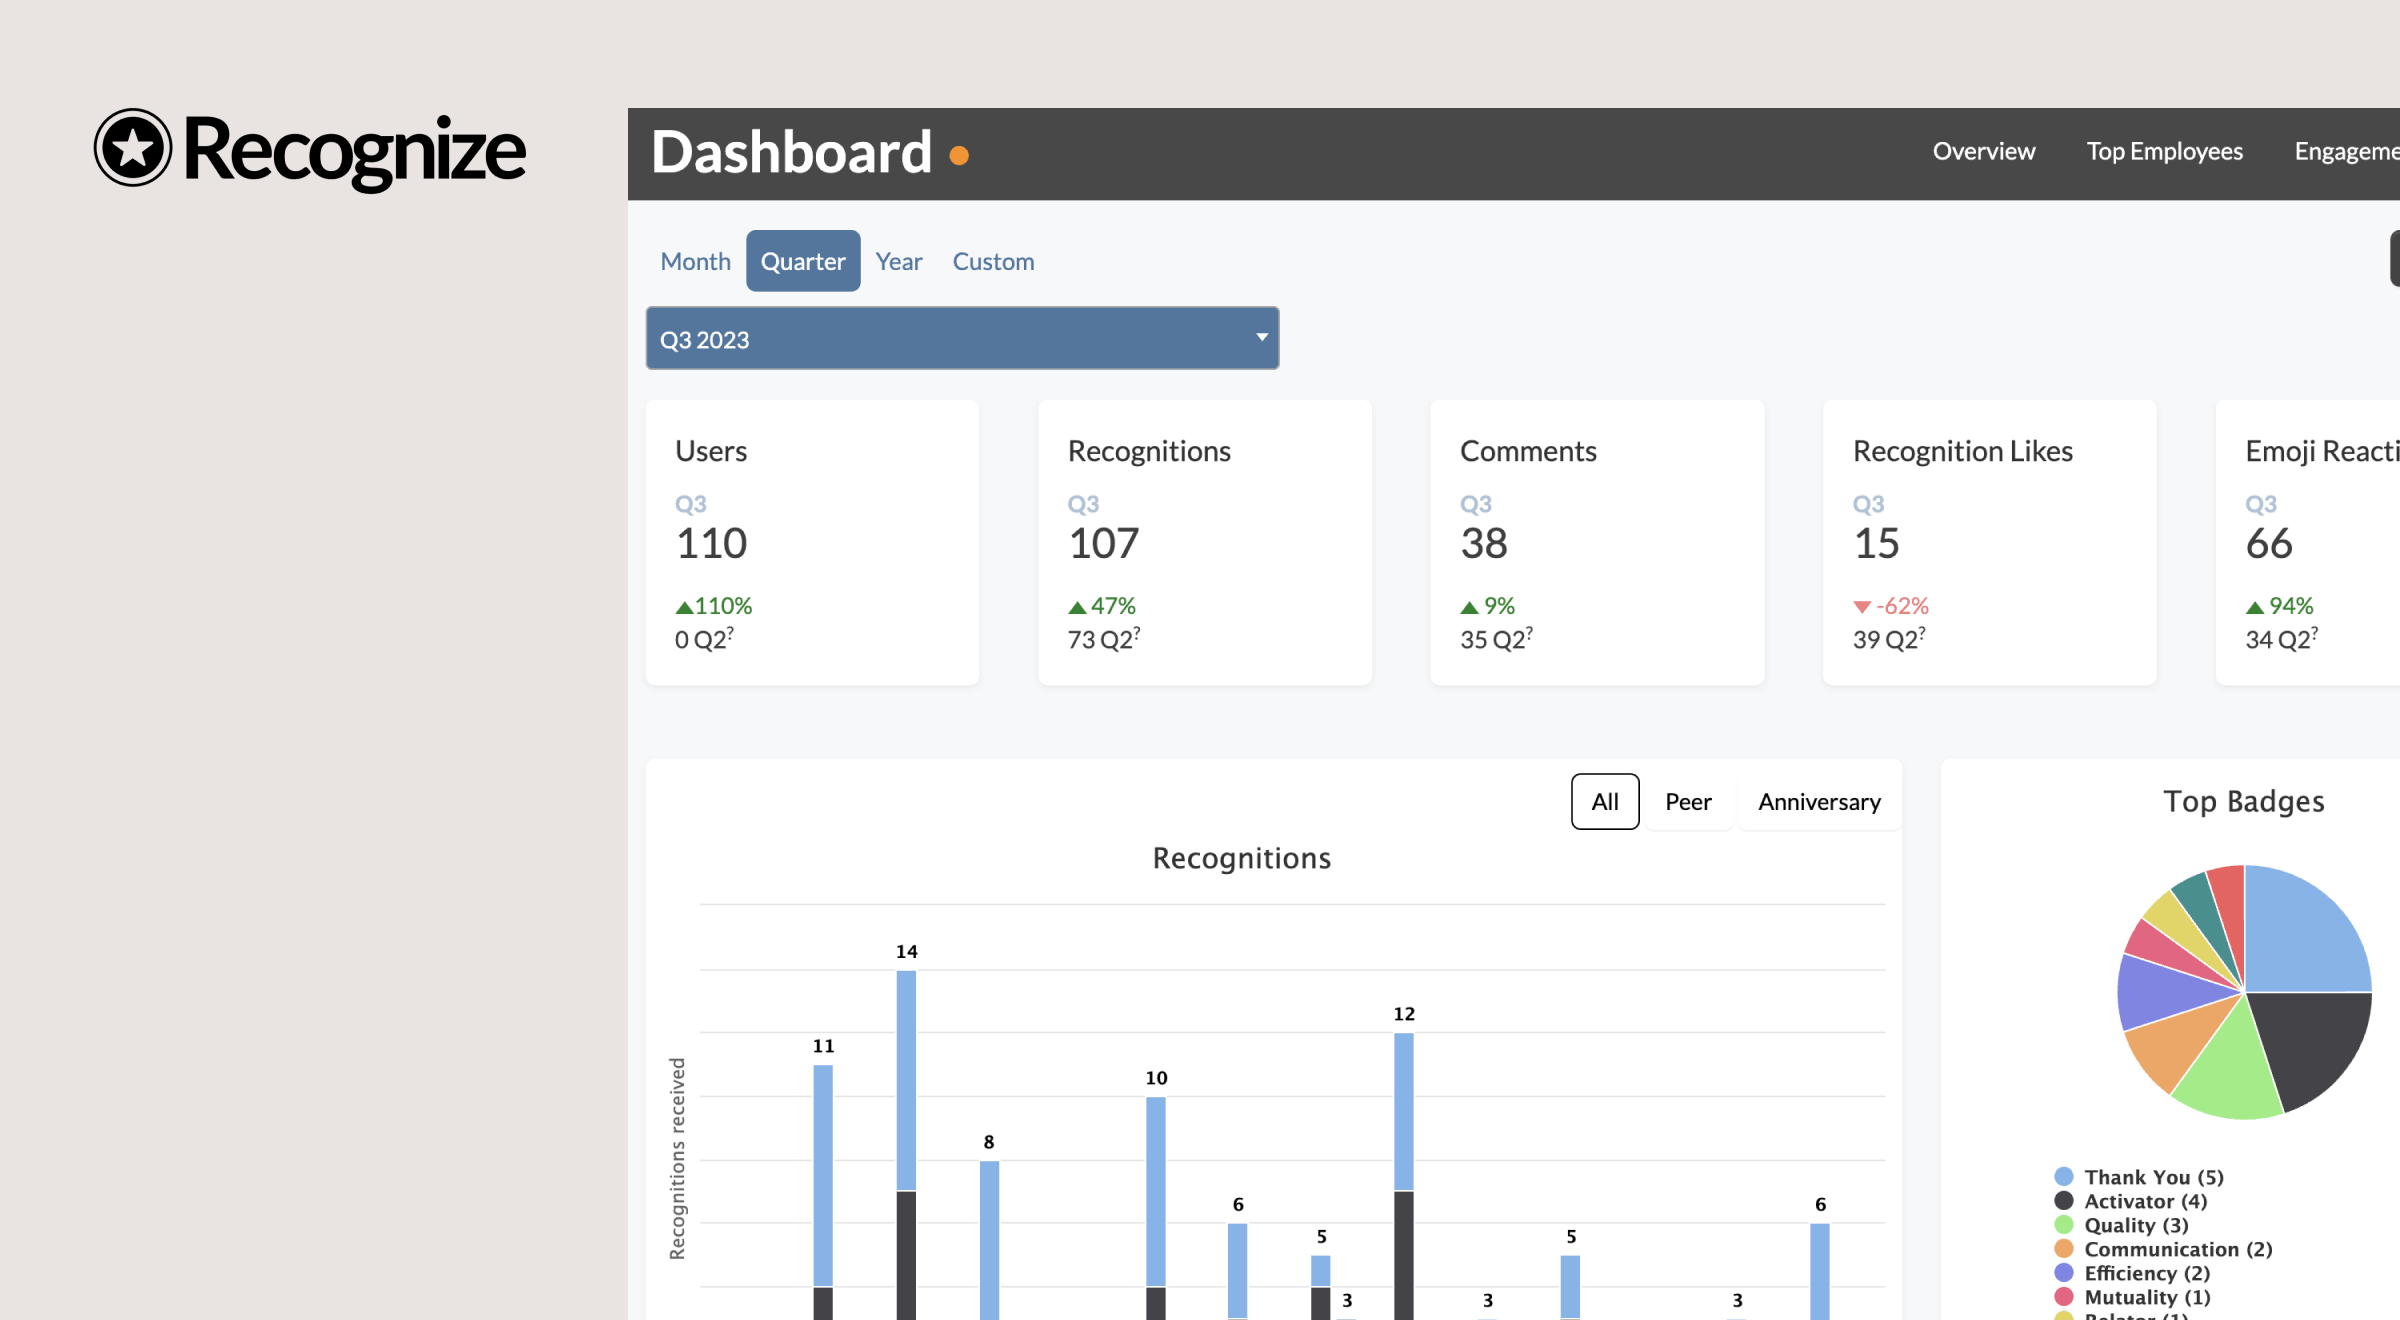Click the green up arrow by 110%
This screenshot has width=2400, height=1320.
click(x=684, y=607)
